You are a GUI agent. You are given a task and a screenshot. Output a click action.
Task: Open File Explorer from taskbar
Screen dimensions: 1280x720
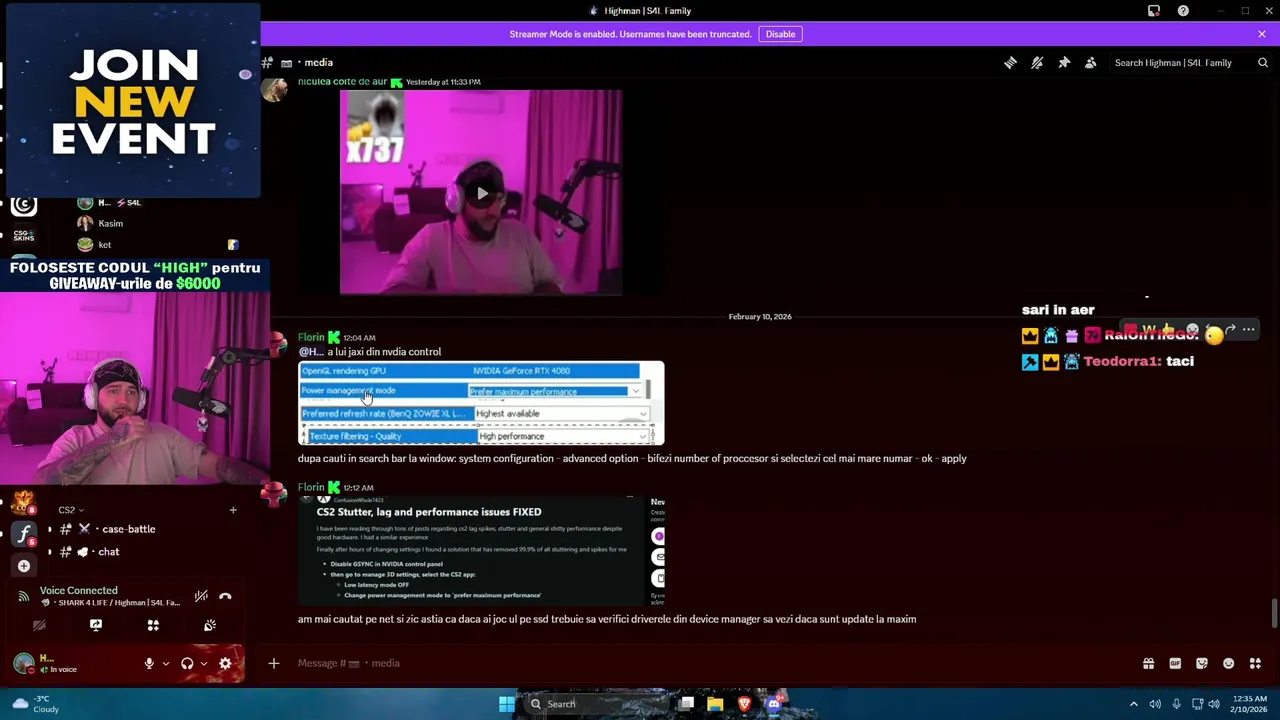(x=715, y=704)
